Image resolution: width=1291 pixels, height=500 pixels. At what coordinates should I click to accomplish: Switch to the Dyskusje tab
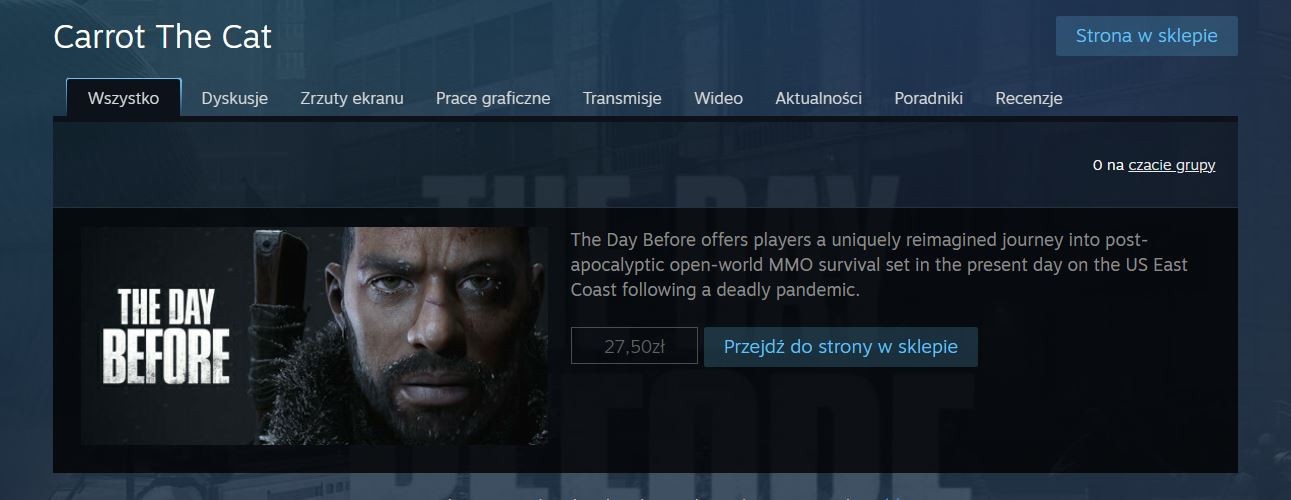pyautogui.click(x=234, y=98)
